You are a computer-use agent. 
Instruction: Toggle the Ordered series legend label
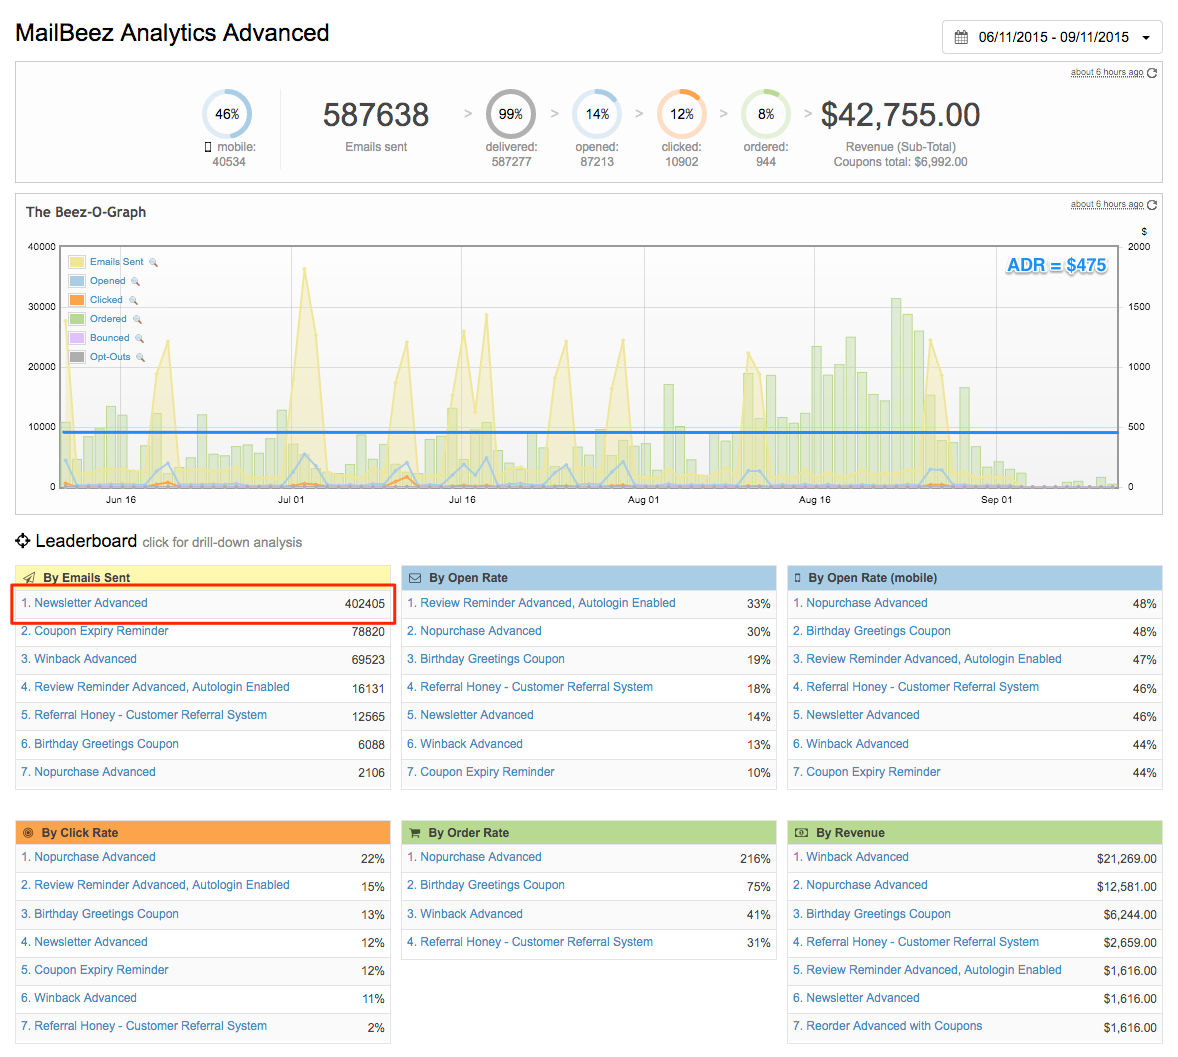click(108, 319)
